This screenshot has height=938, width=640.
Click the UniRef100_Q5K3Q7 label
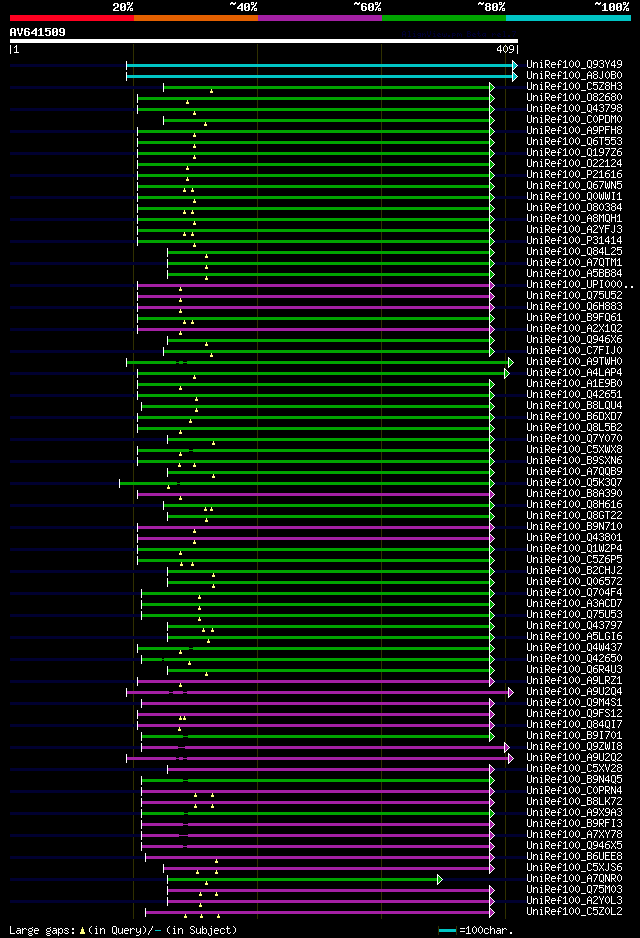coord(574,482)
